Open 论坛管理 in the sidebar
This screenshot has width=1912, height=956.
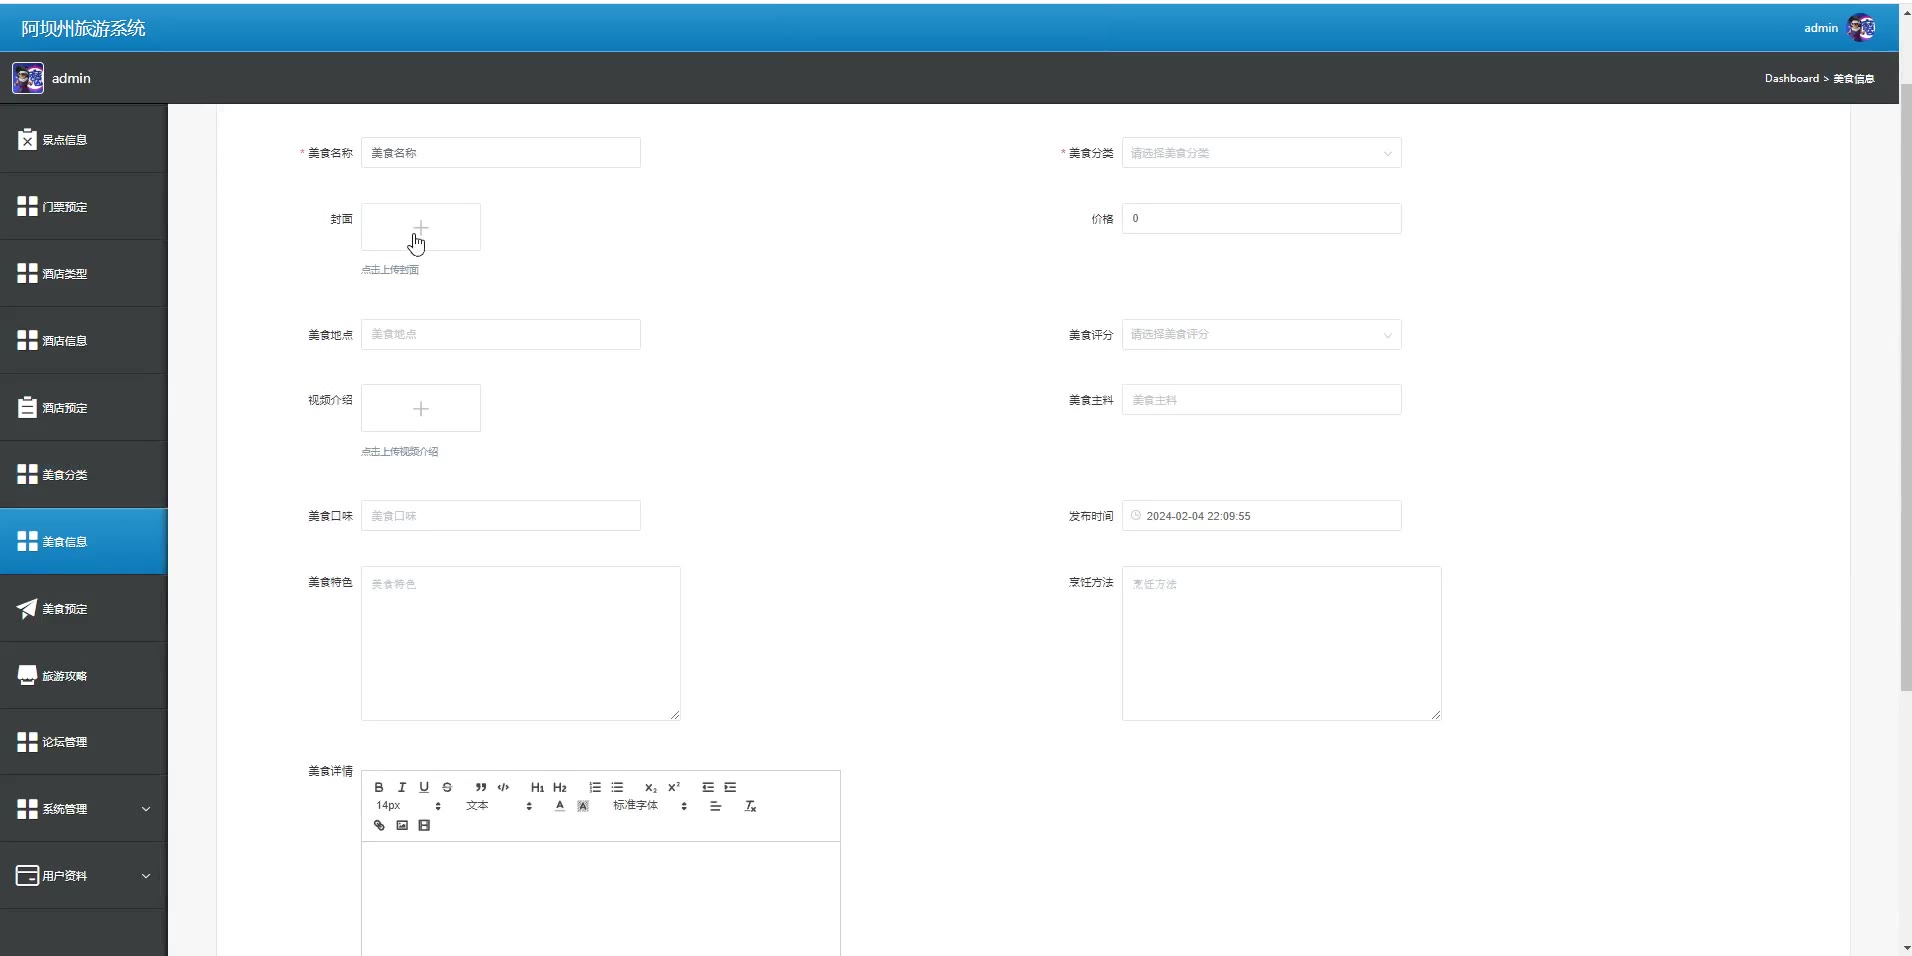[x=83, y=741]
